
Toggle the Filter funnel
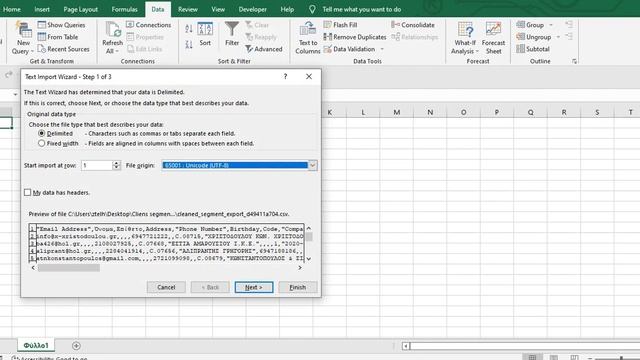(x=232, y=34)
